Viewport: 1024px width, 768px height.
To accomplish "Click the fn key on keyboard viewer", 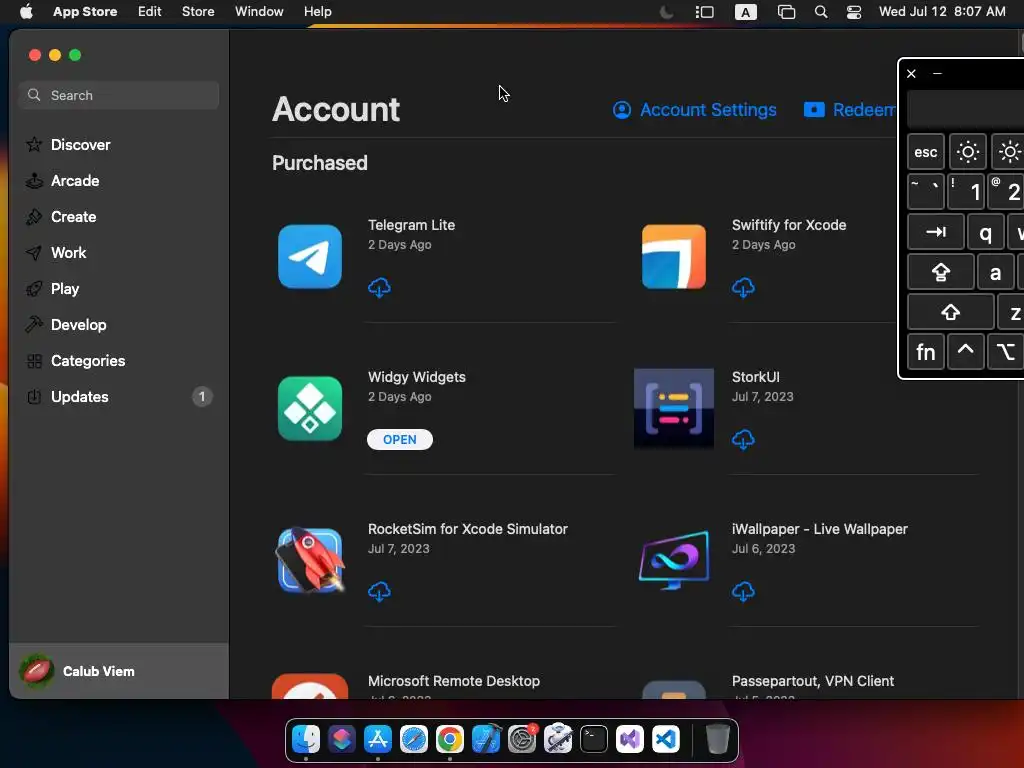I will (x=925, y=352).
